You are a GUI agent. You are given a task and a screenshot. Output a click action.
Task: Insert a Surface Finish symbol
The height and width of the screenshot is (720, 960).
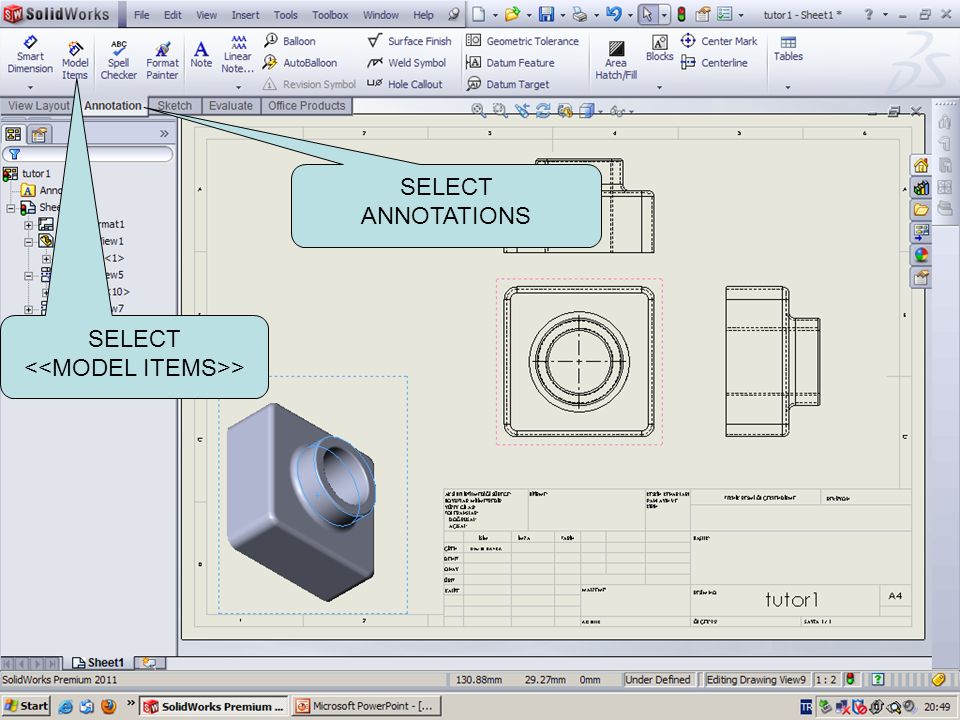coord(409,41)
